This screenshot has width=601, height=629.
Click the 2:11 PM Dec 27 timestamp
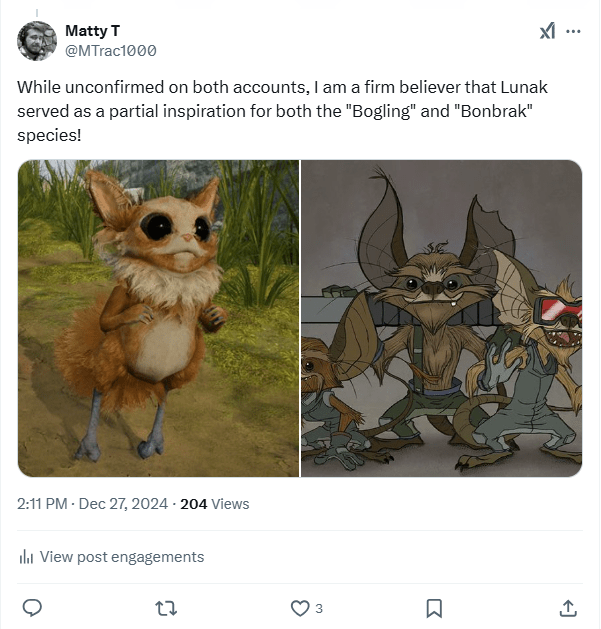pos(94,504)
